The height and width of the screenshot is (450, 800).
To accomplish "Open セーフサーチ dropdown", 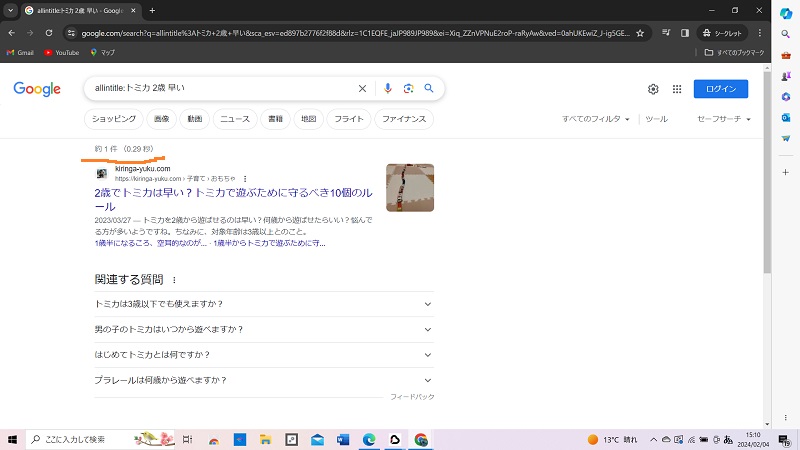I will 723,119.
